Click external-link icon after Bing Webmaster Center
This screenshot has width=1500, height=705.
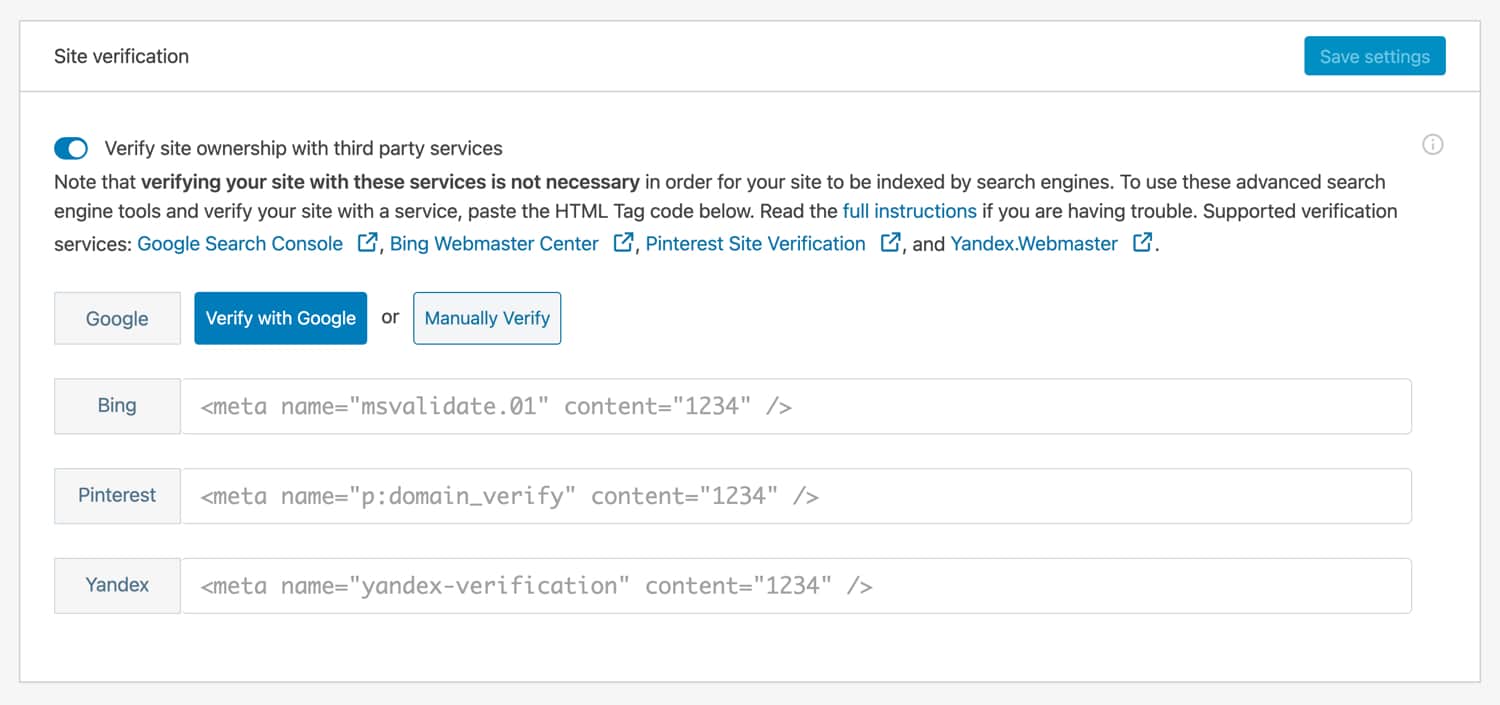pos(623,243)
